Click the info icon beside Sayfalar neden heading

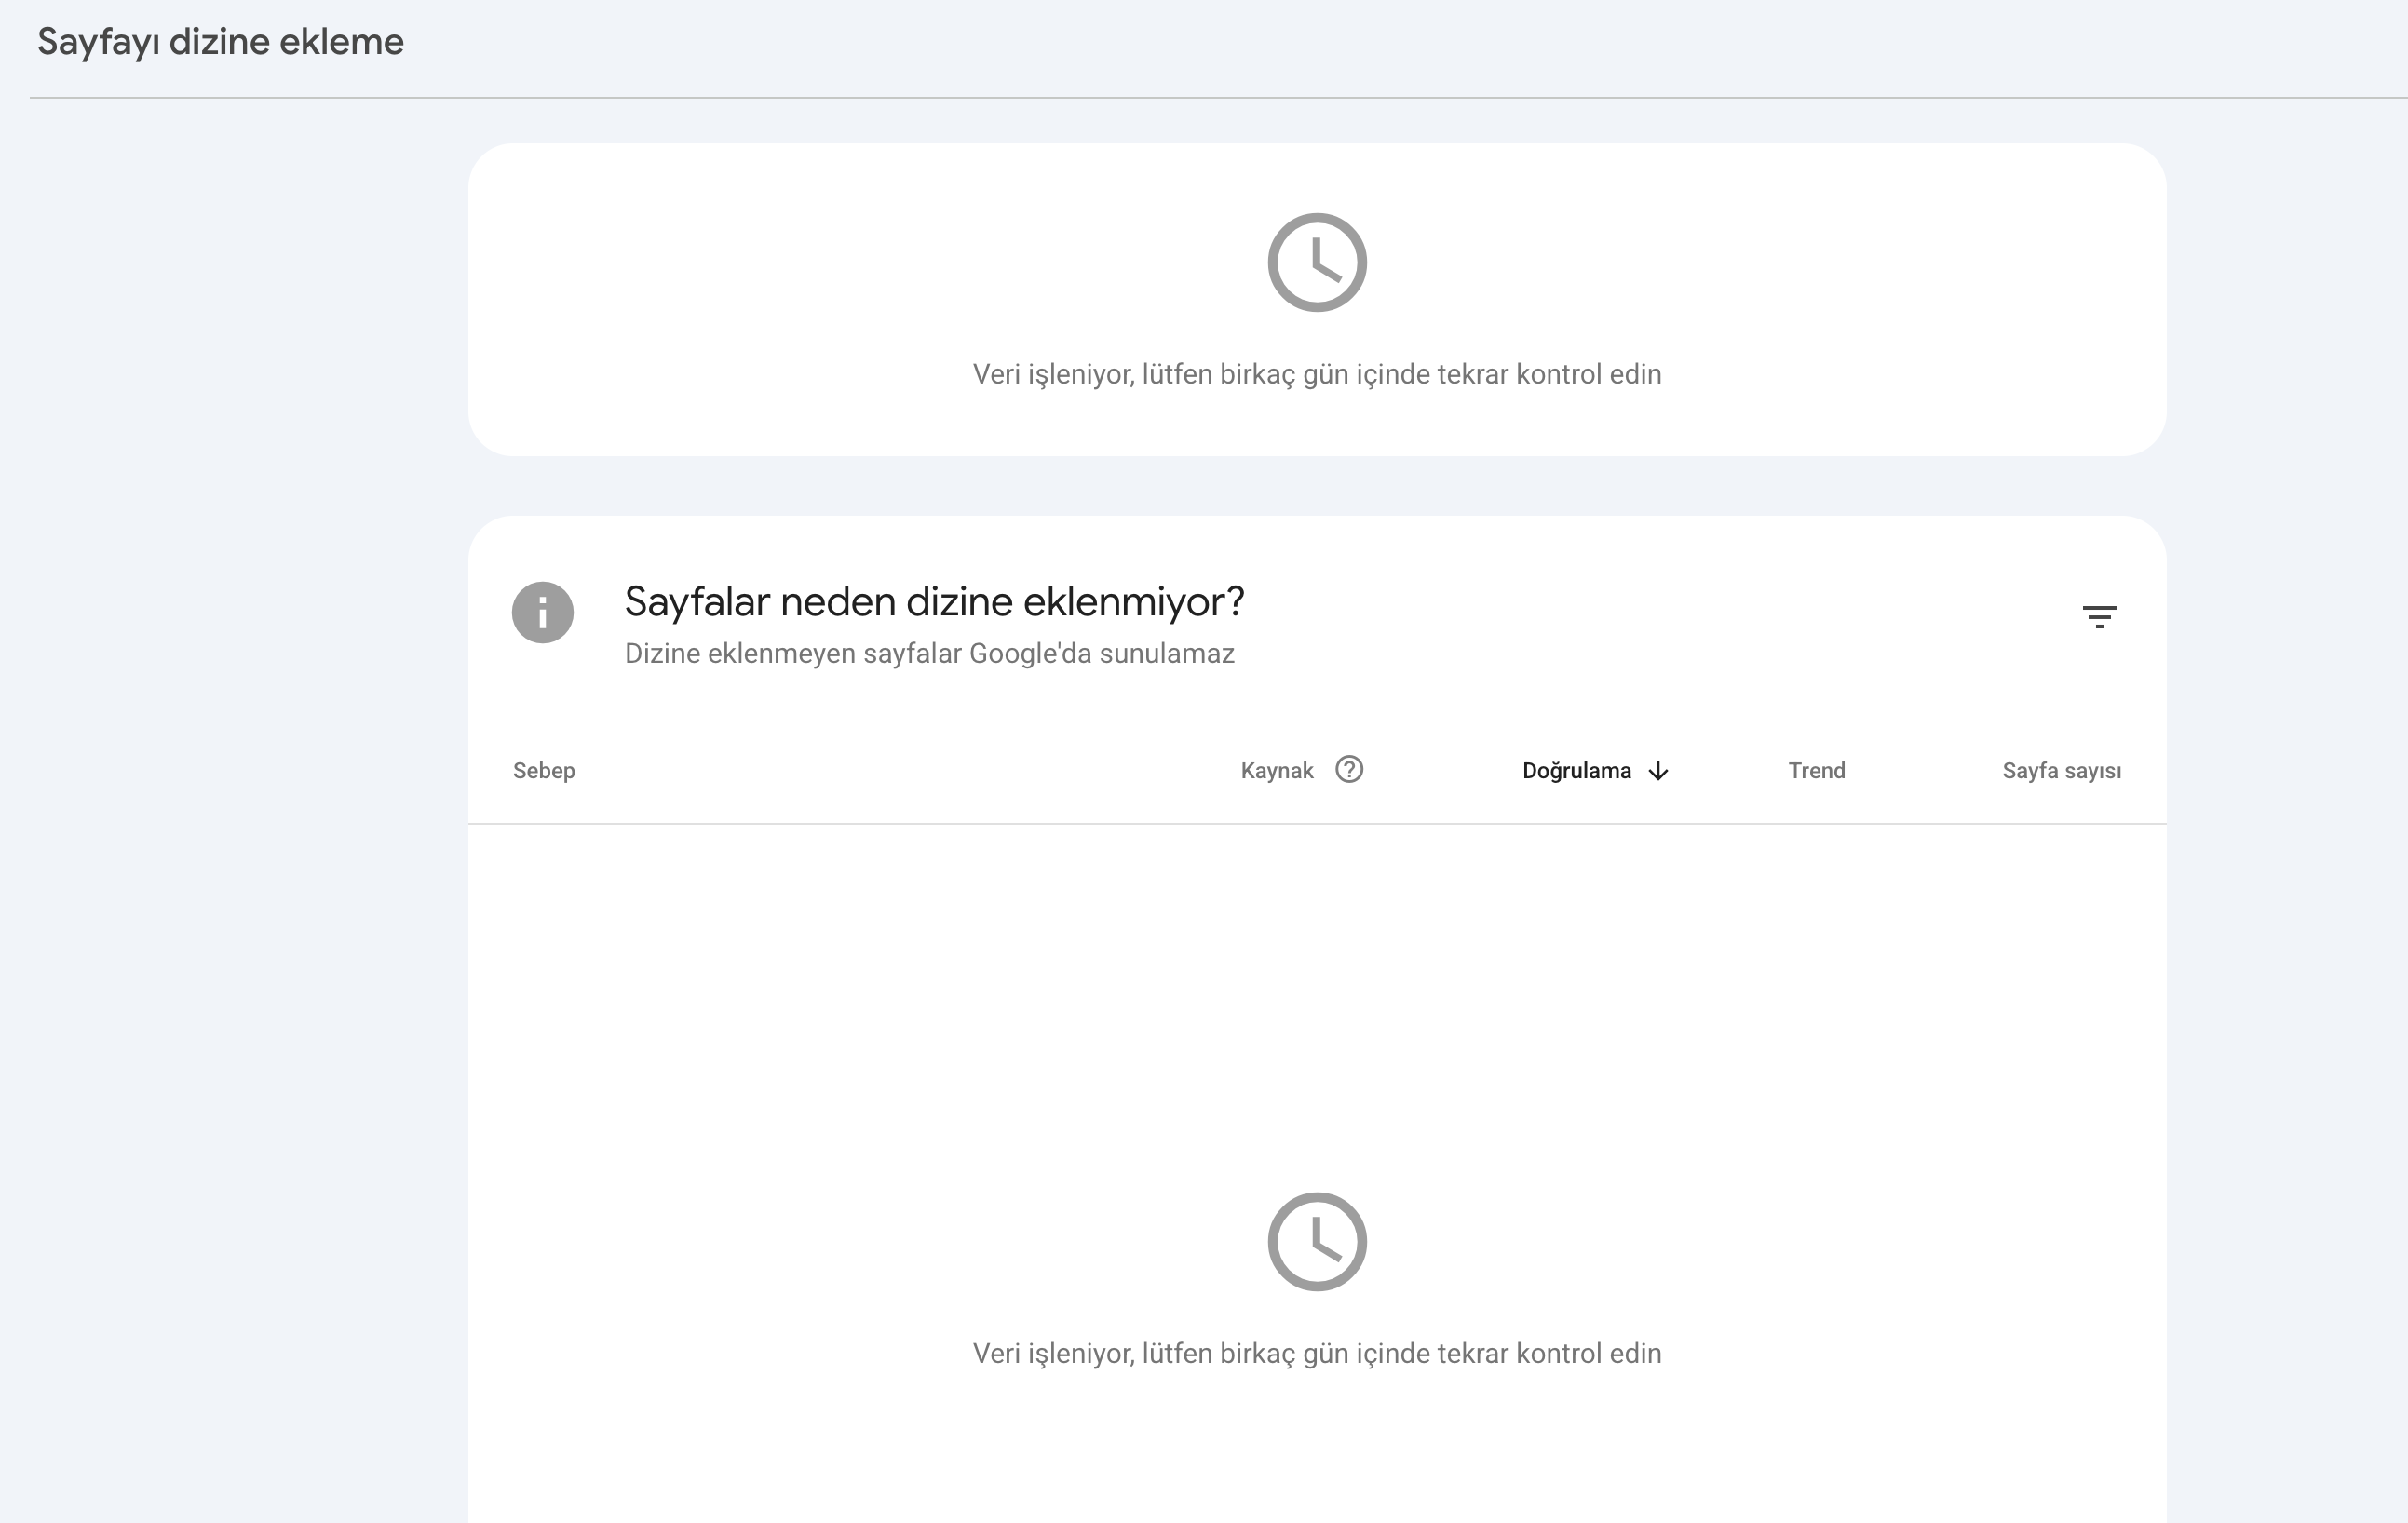(543, 612)
